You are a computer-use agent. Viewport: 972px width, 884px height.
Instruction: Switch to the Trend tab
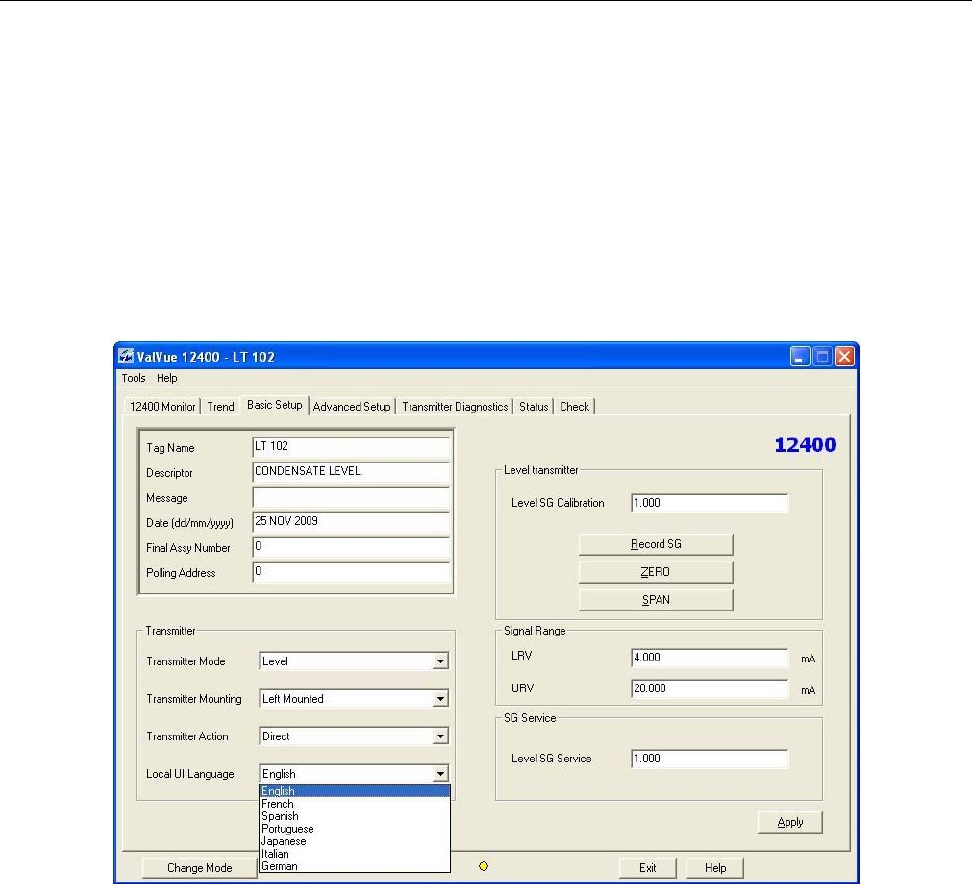(x=221, y=407)
